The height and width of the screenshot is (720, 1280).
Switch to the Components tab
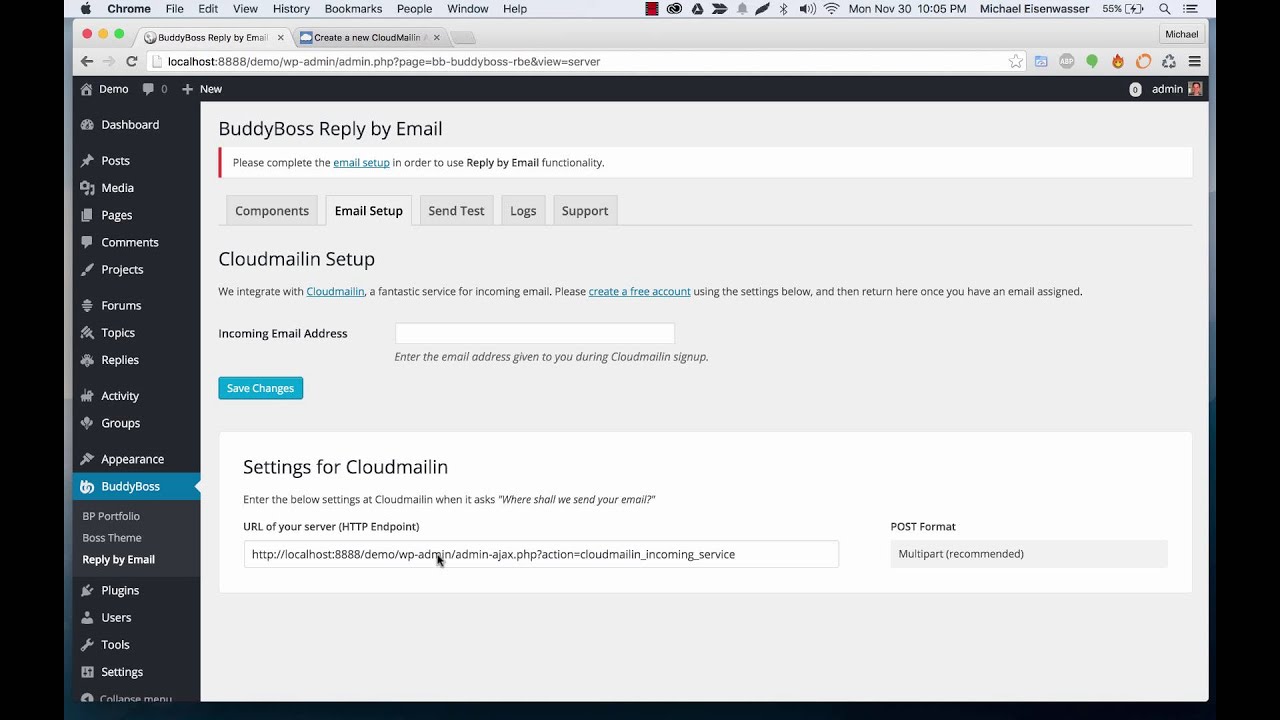click(x=272, y=211)
